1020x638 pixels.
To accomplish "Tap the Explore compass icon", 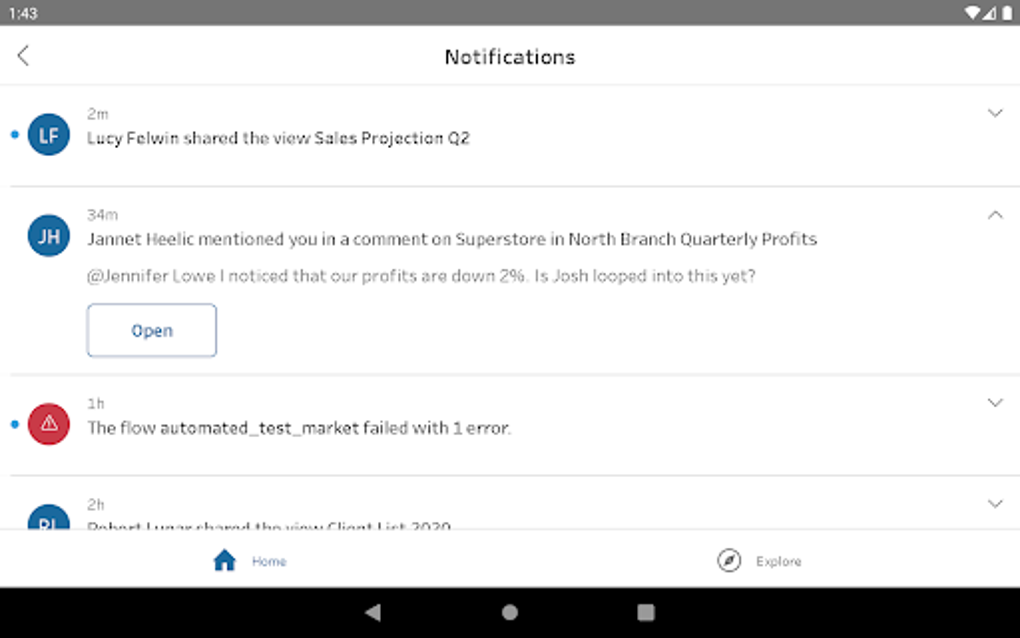I will point(728,560).
